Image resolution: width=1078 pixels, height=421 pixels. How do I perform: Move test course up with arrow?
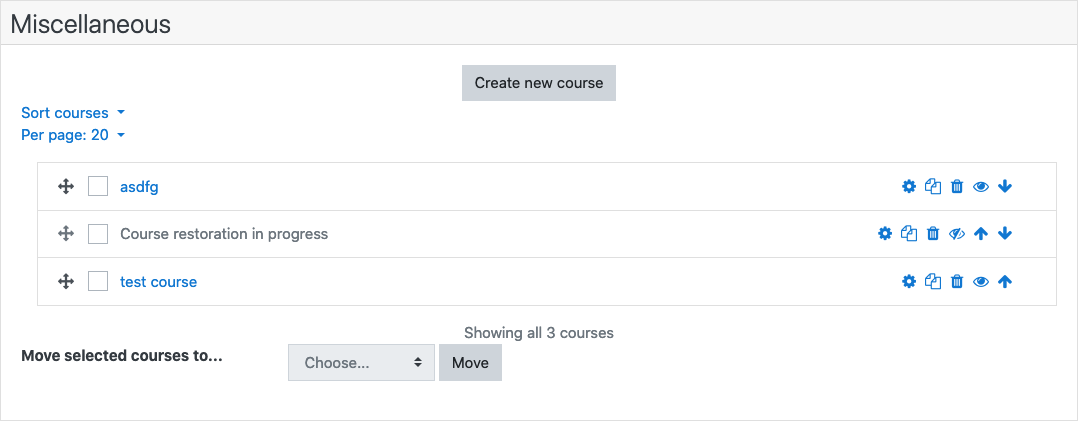click(x=1004, y=281)
